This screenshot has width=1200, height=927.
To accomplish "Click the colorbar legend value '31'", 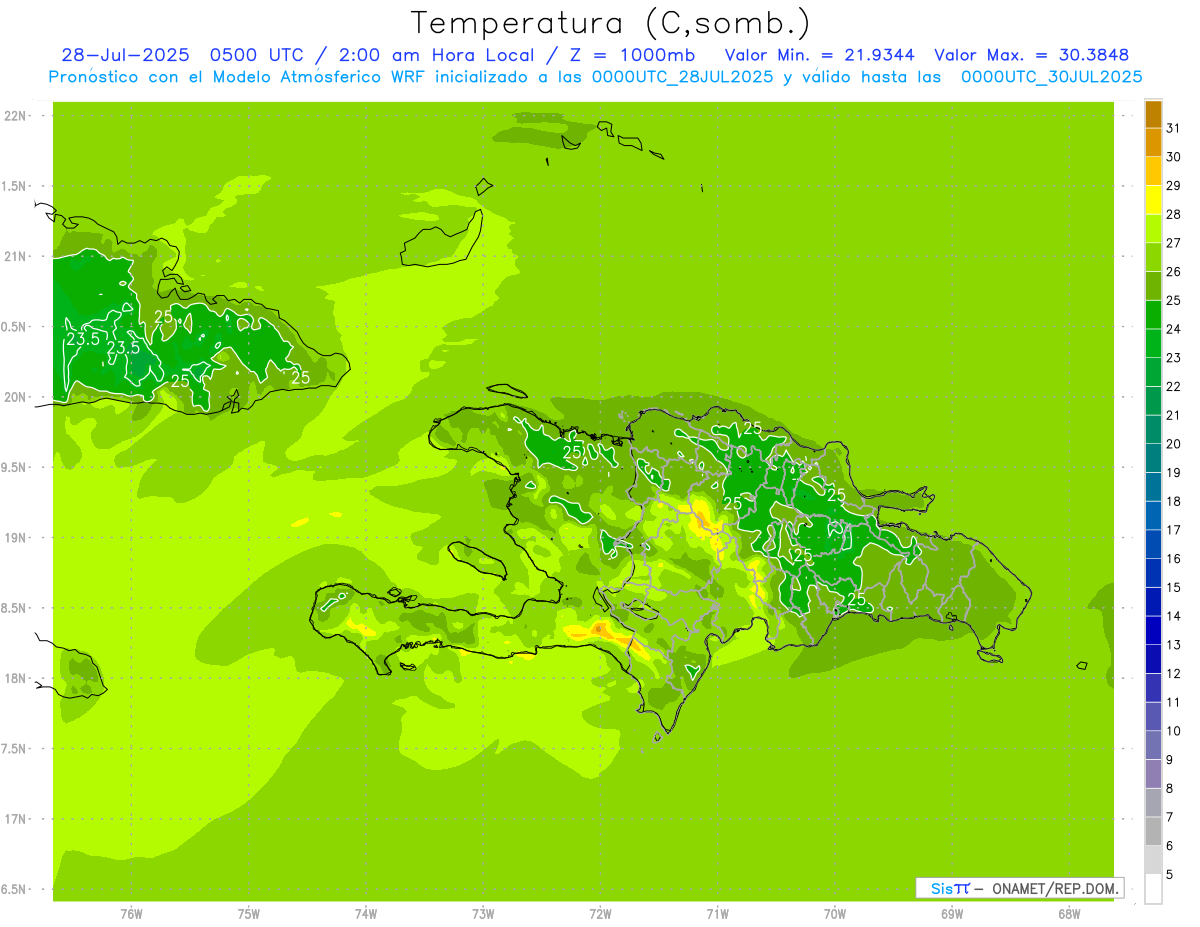I will click(1173, 128).
